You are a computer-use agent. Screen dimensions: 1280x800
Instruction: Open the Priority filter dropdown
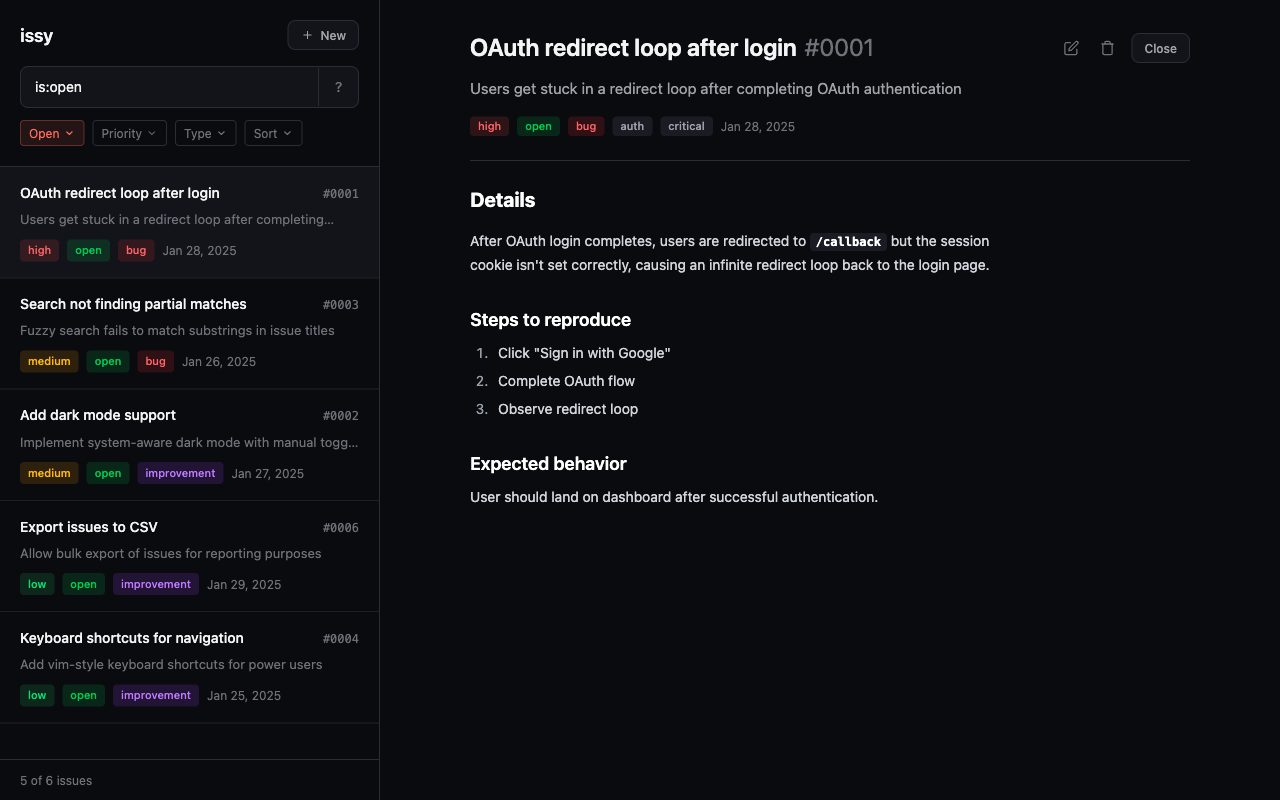[129, 132]
